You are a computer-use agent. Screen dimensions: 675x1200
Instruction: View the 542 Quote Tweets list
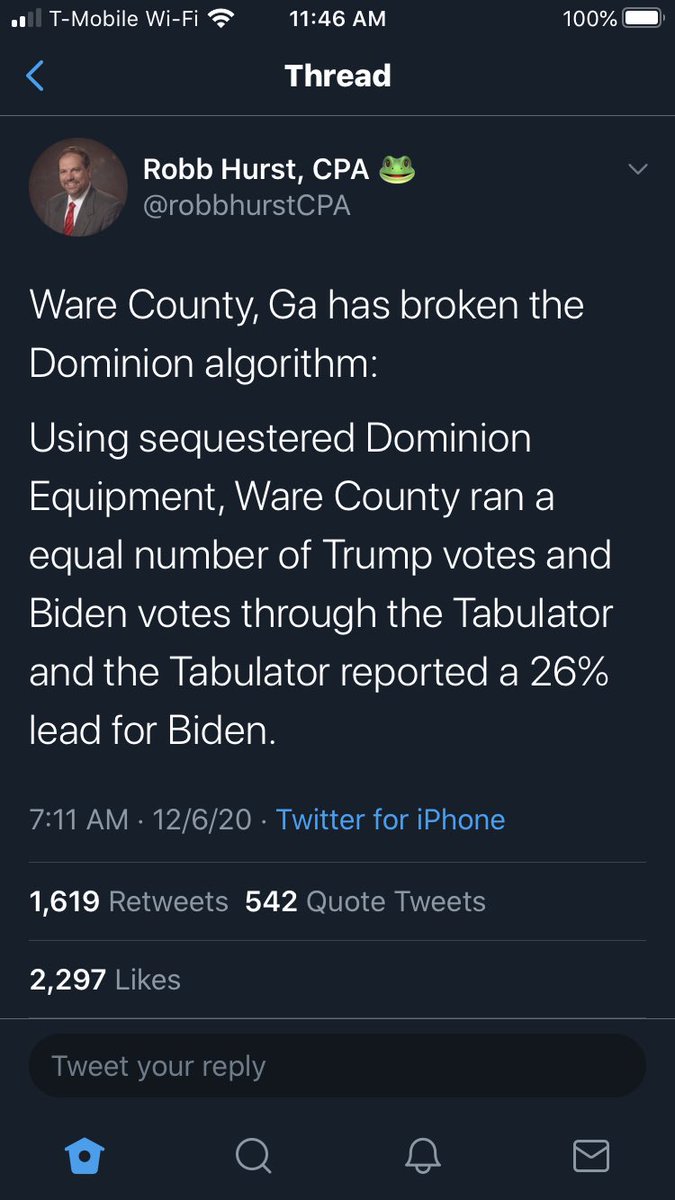[365, 901]
